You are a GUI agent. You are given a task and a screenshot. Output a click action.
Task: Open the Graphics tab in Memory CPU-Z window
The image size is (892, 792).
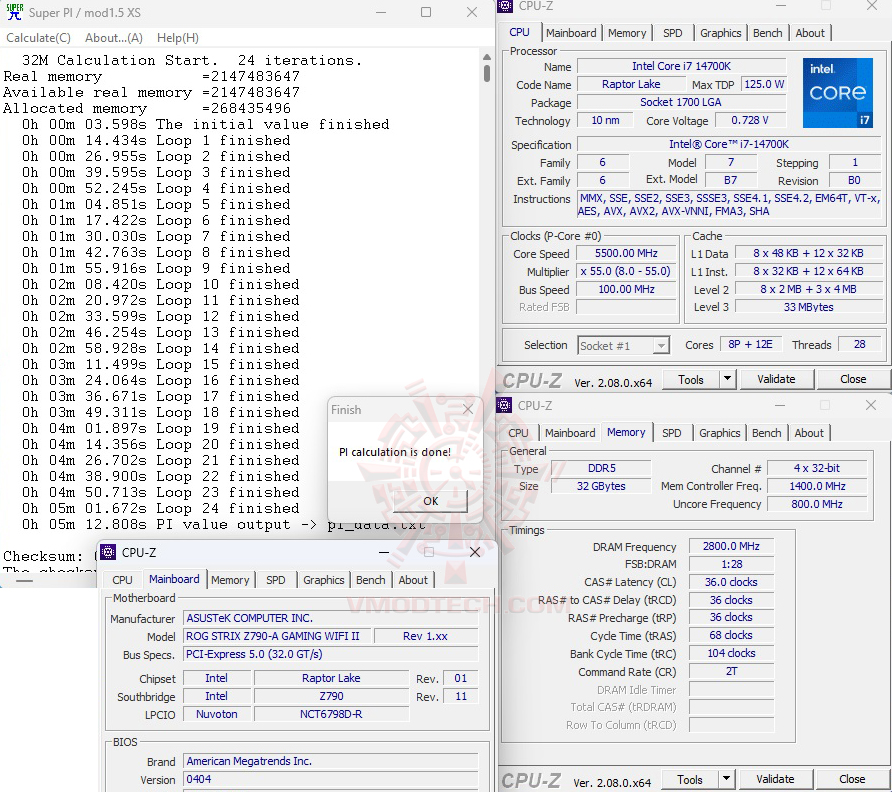pos(719,433)
